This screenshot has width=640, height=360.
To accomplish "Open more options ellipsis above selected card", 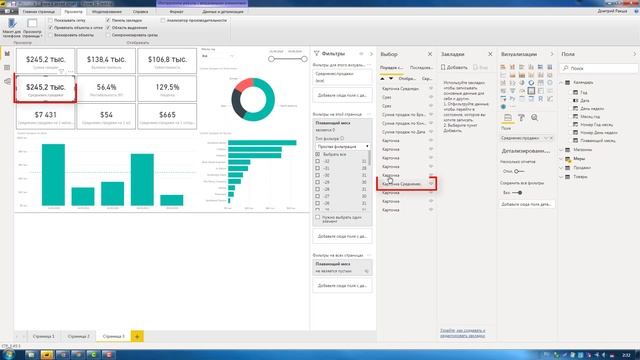I will click(x=70, y=71).
